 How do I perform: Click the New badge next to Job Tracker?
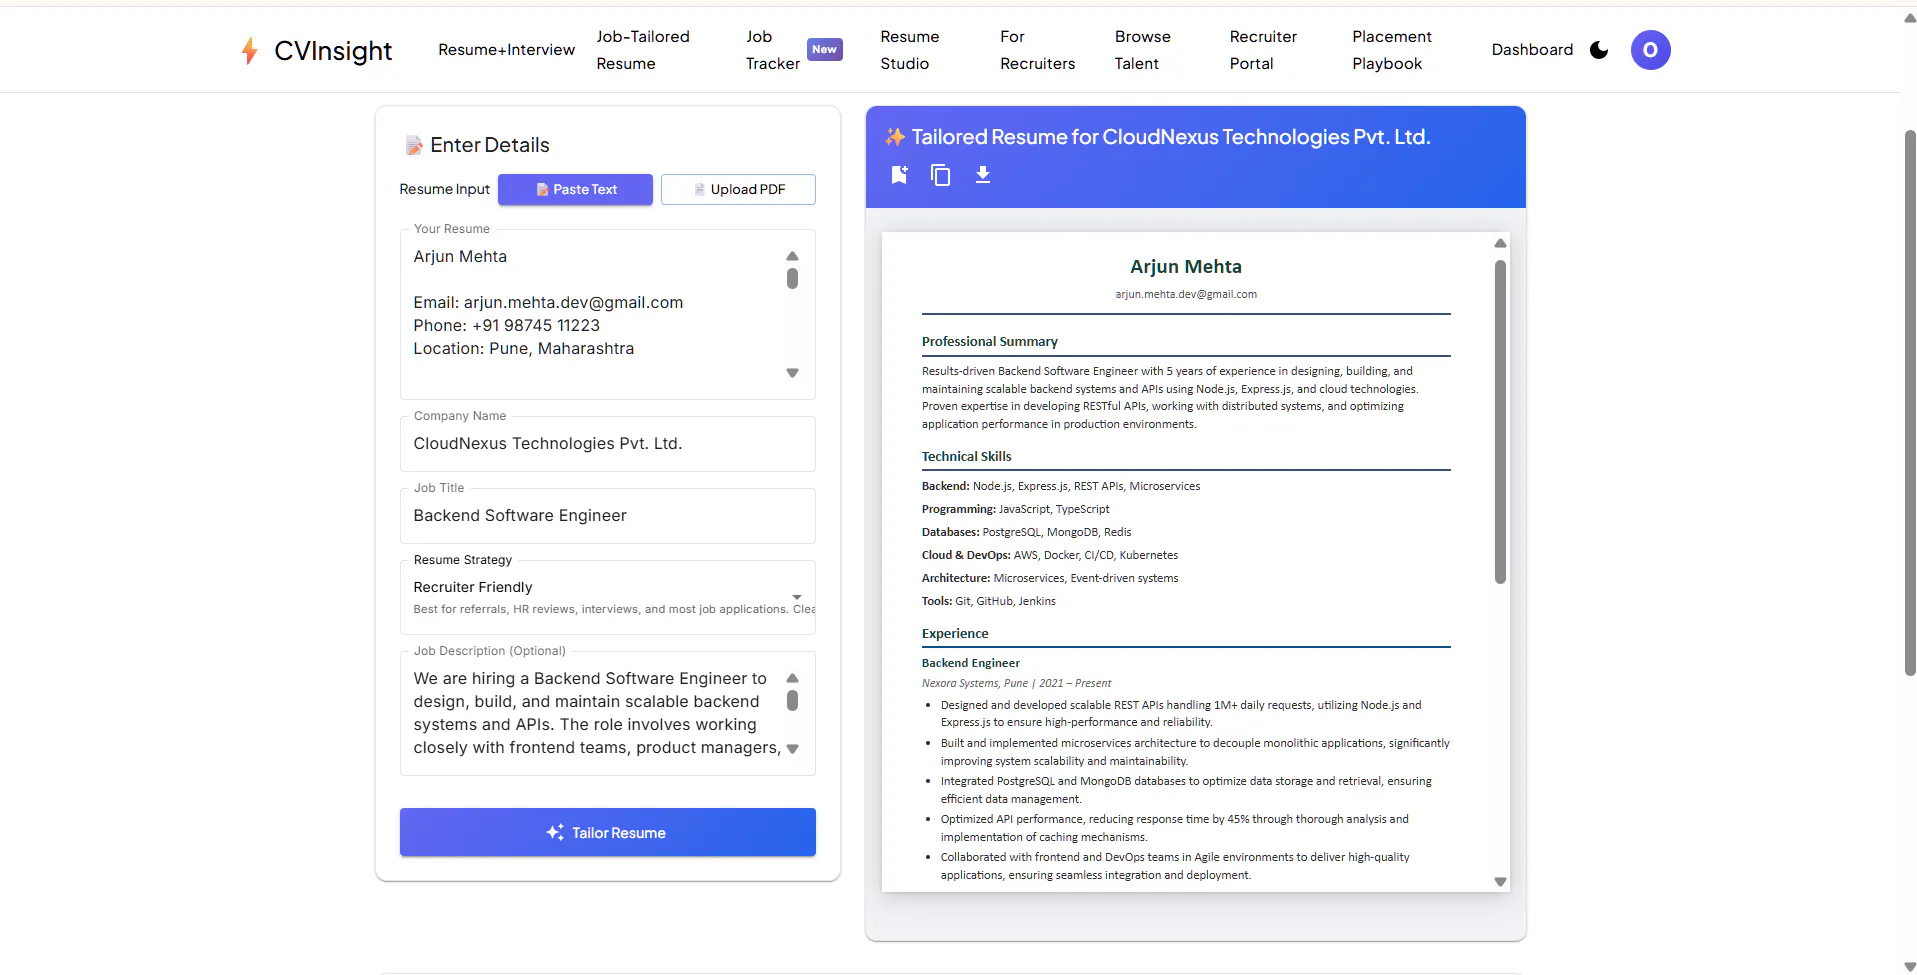[x=824, y=49]
